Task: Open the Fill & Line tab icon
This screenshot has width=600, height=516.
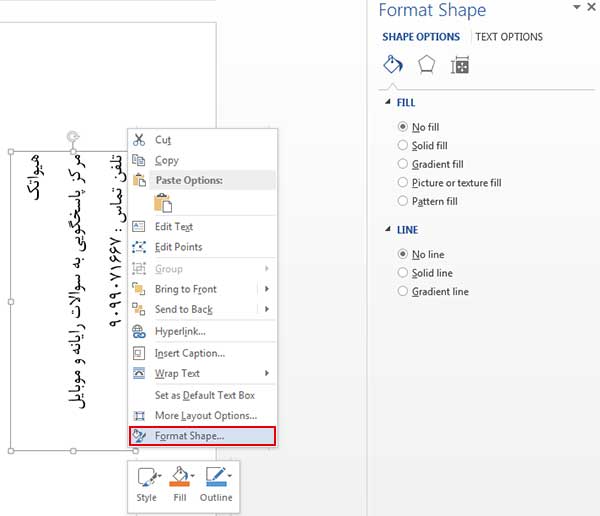Action: (393, 64)
